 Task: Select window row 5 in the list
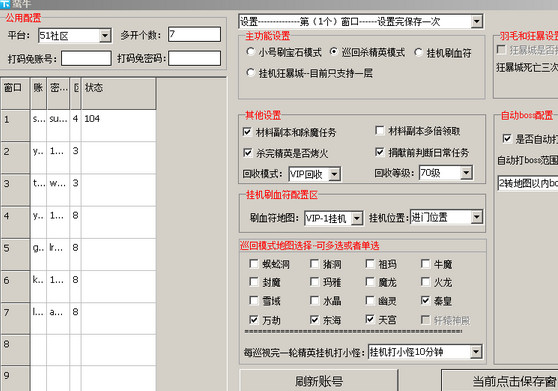[x=78, y=254]
